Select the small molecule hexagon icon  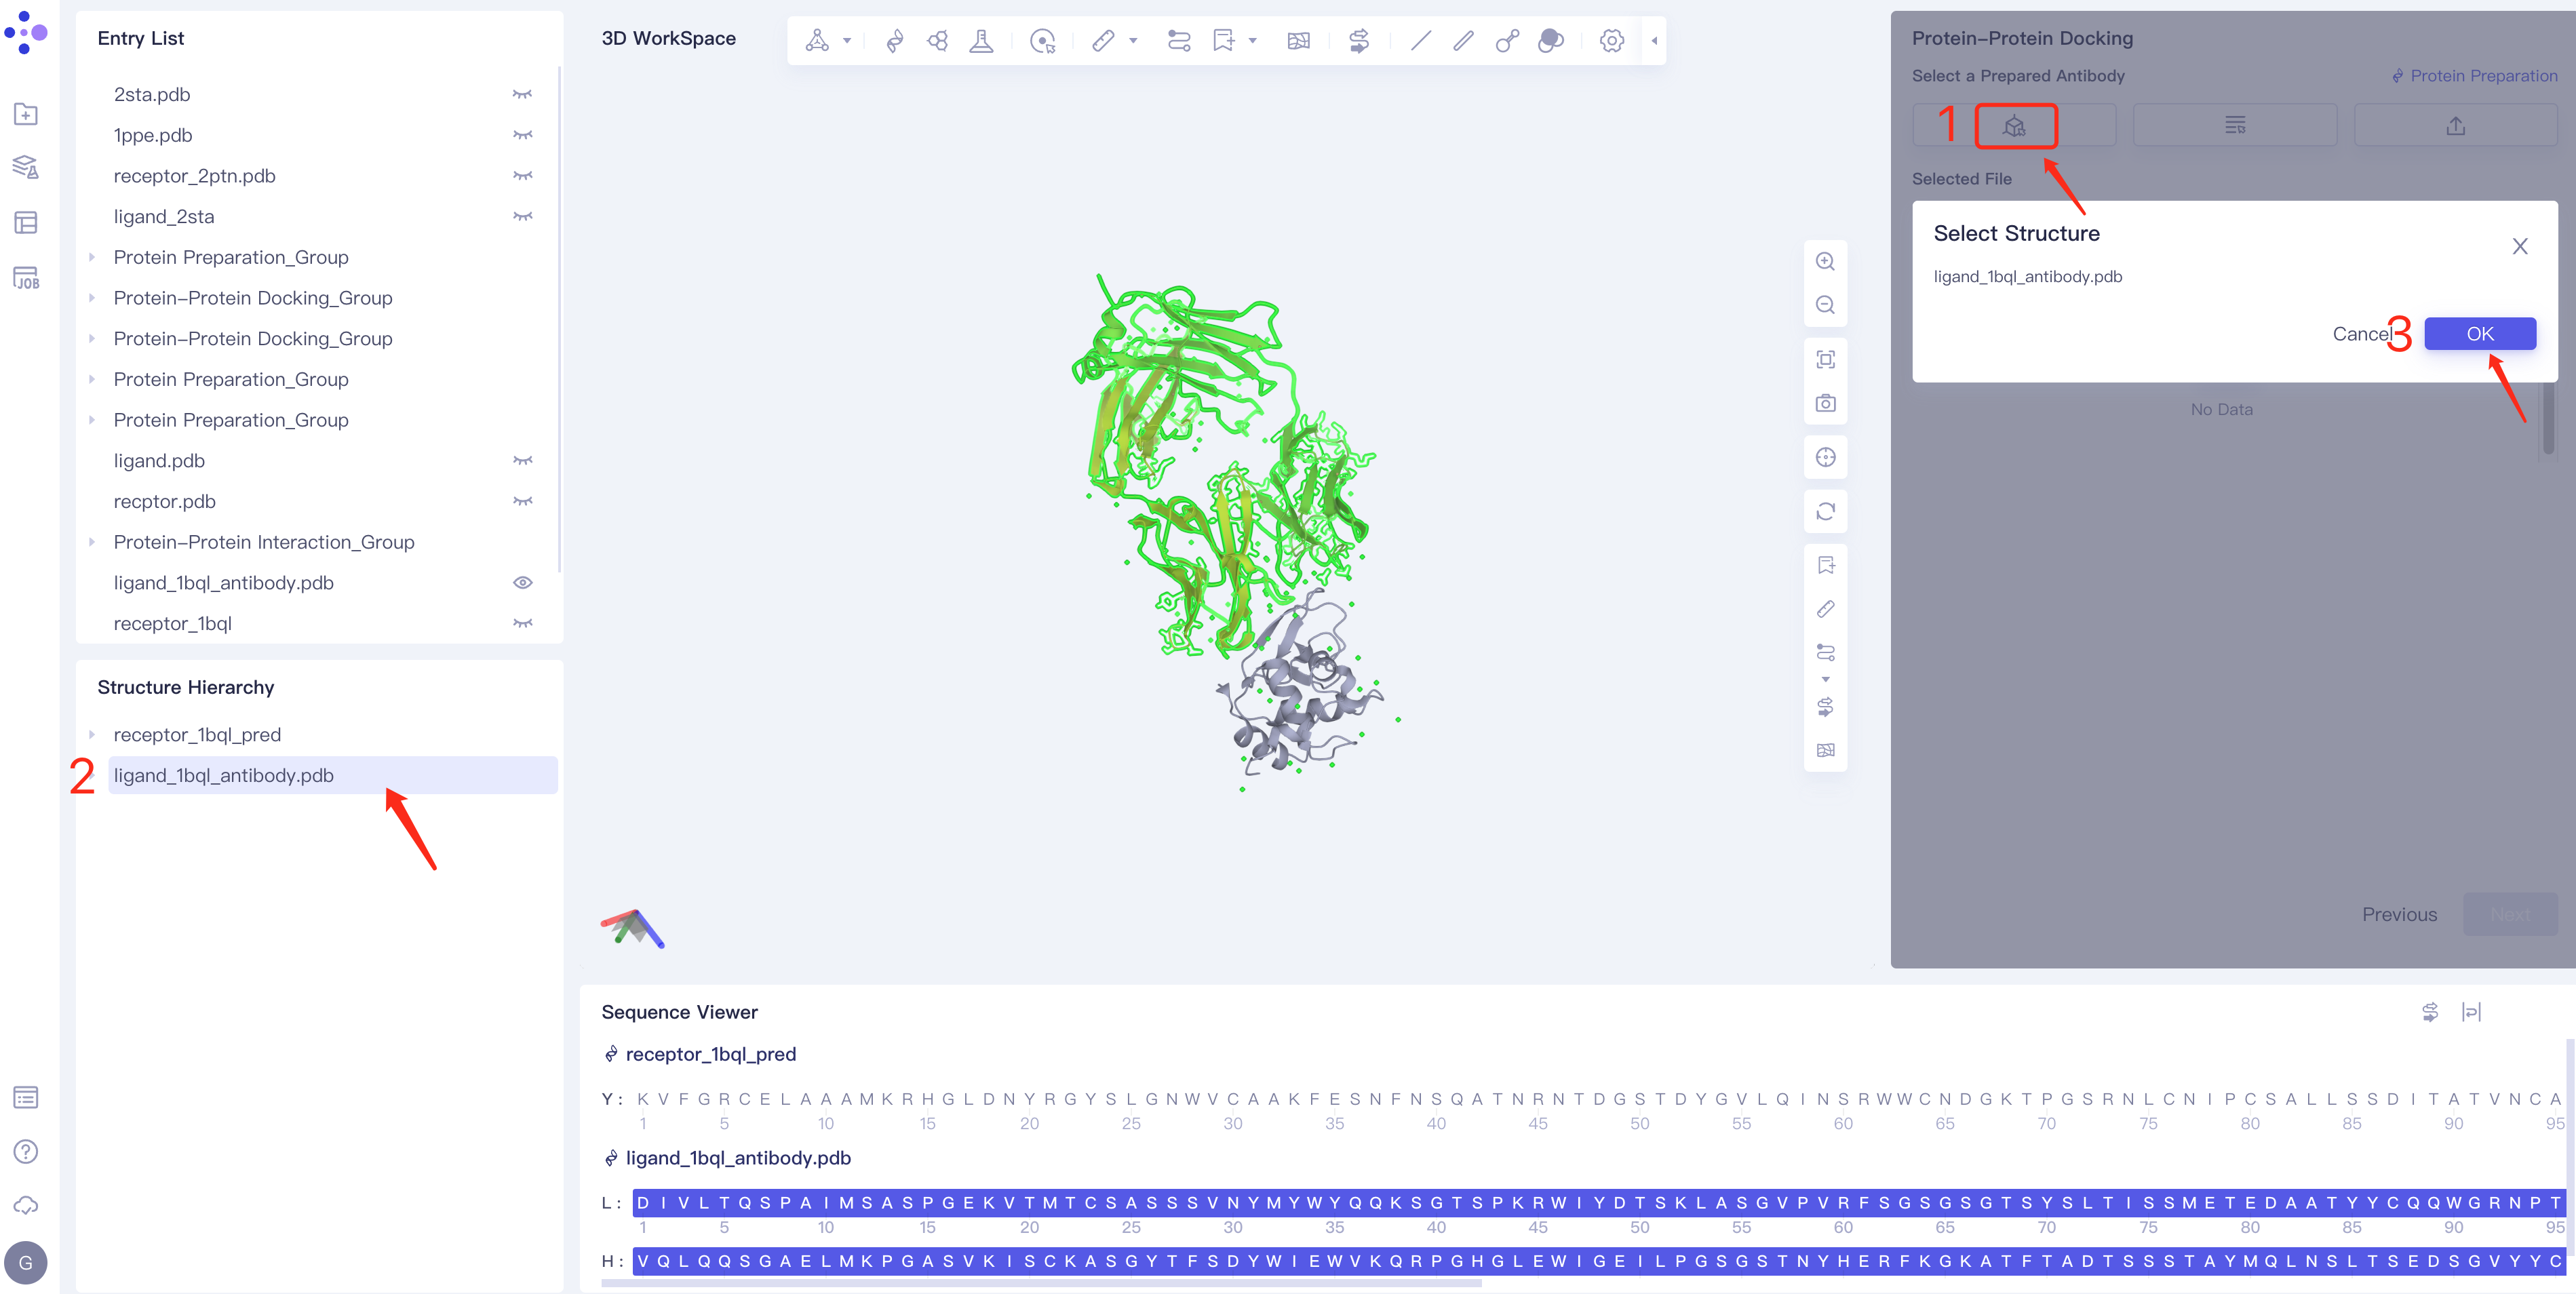coord(938,40)
